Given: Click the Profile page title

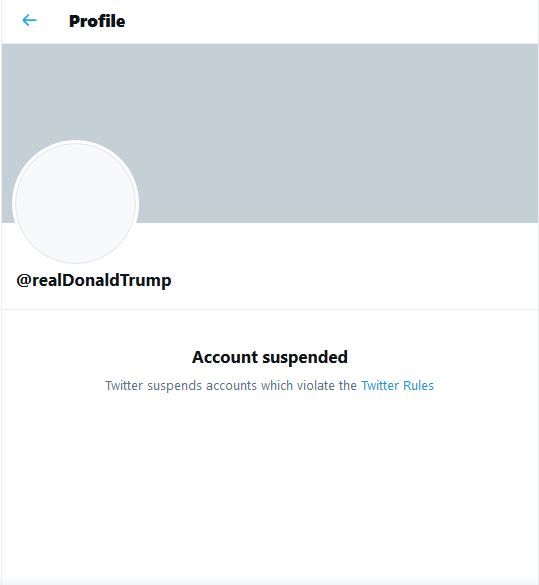Looking at the screenshot, I should coord(97,21).
